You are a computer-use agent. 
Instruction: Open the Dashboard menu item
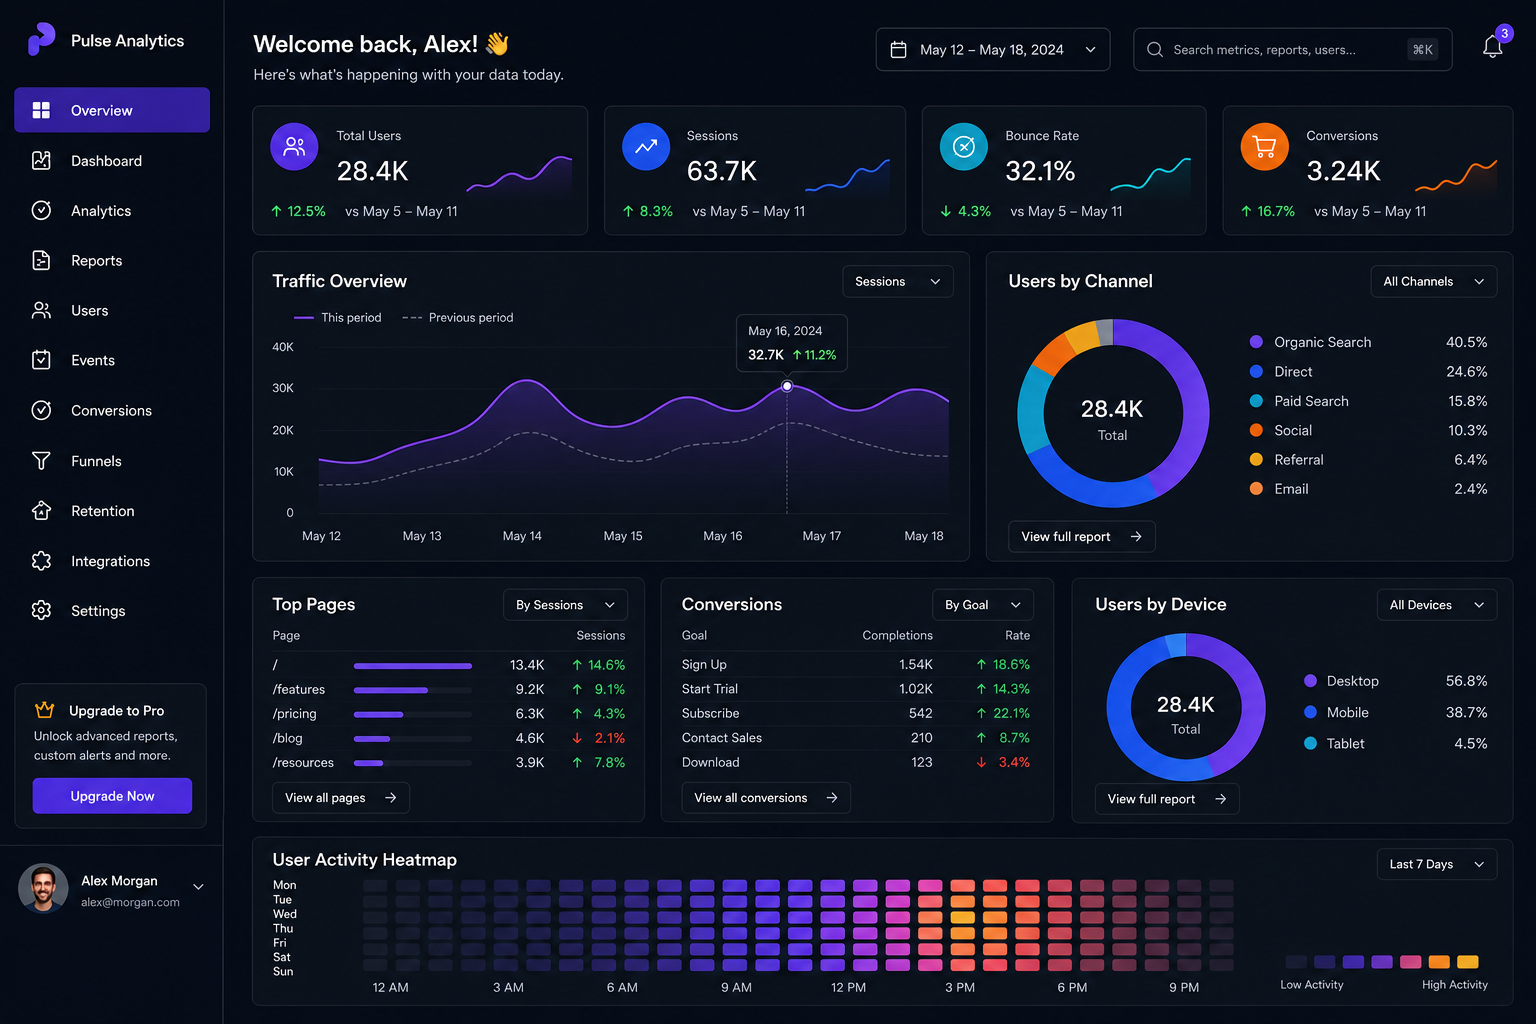tap(112, 160)
